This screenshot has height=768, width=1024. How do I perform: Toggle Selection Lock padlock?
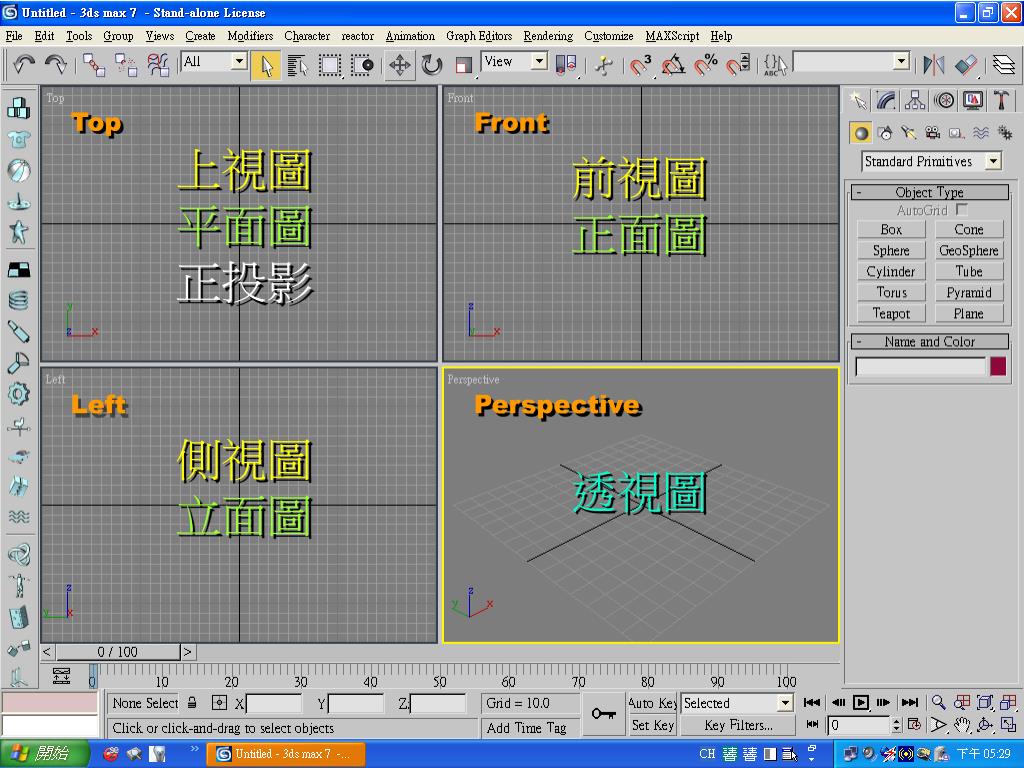tap(192, 703)
